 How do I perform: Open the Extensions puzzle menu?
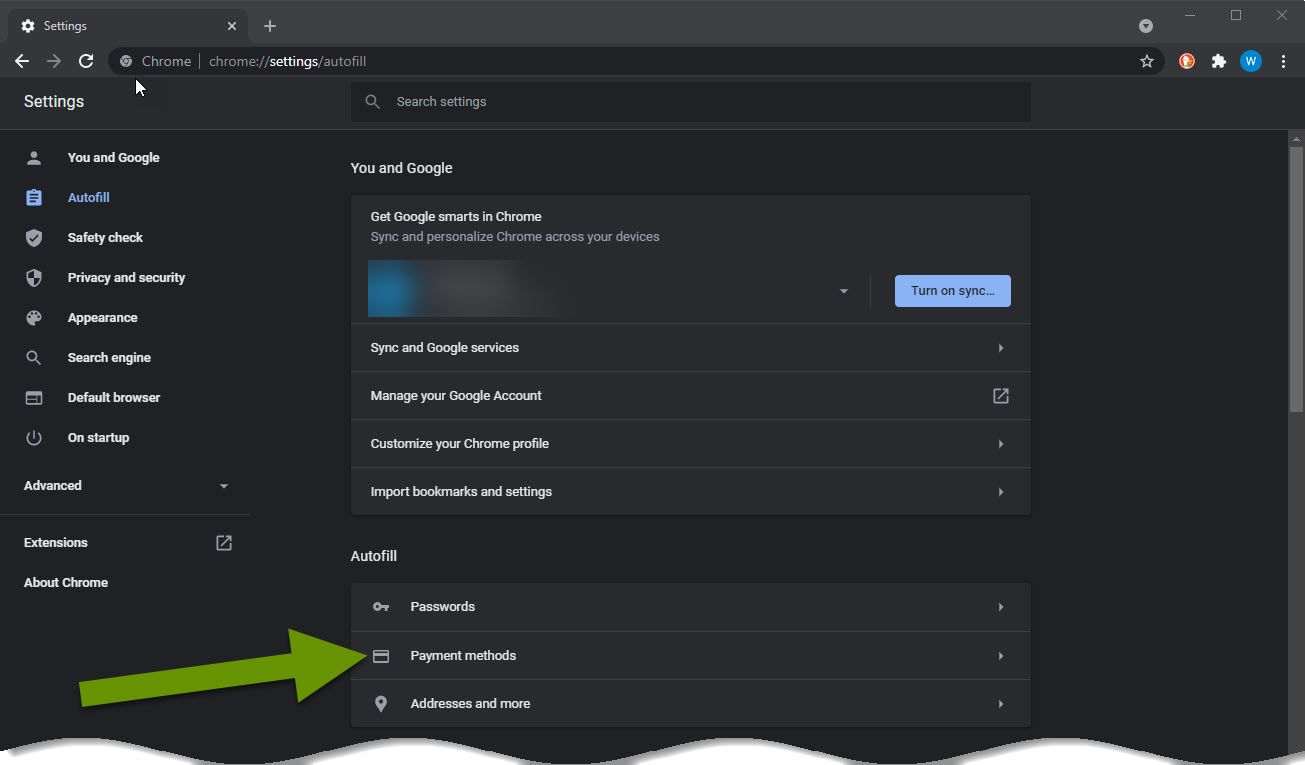tap(1218, 61)
